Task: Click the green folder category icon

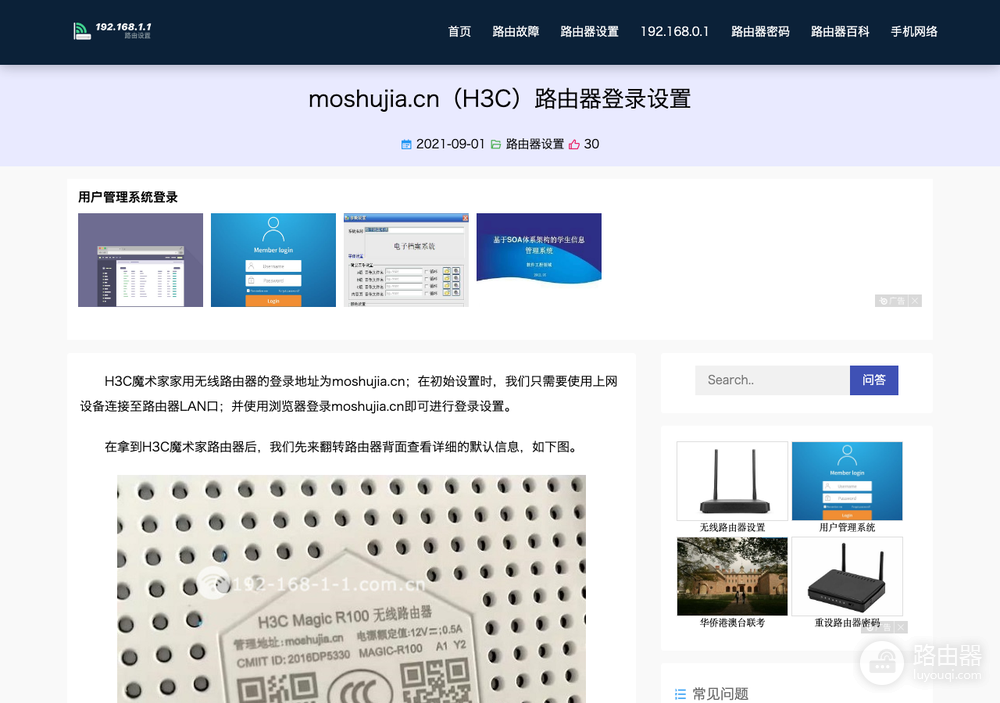Action: 496,145
